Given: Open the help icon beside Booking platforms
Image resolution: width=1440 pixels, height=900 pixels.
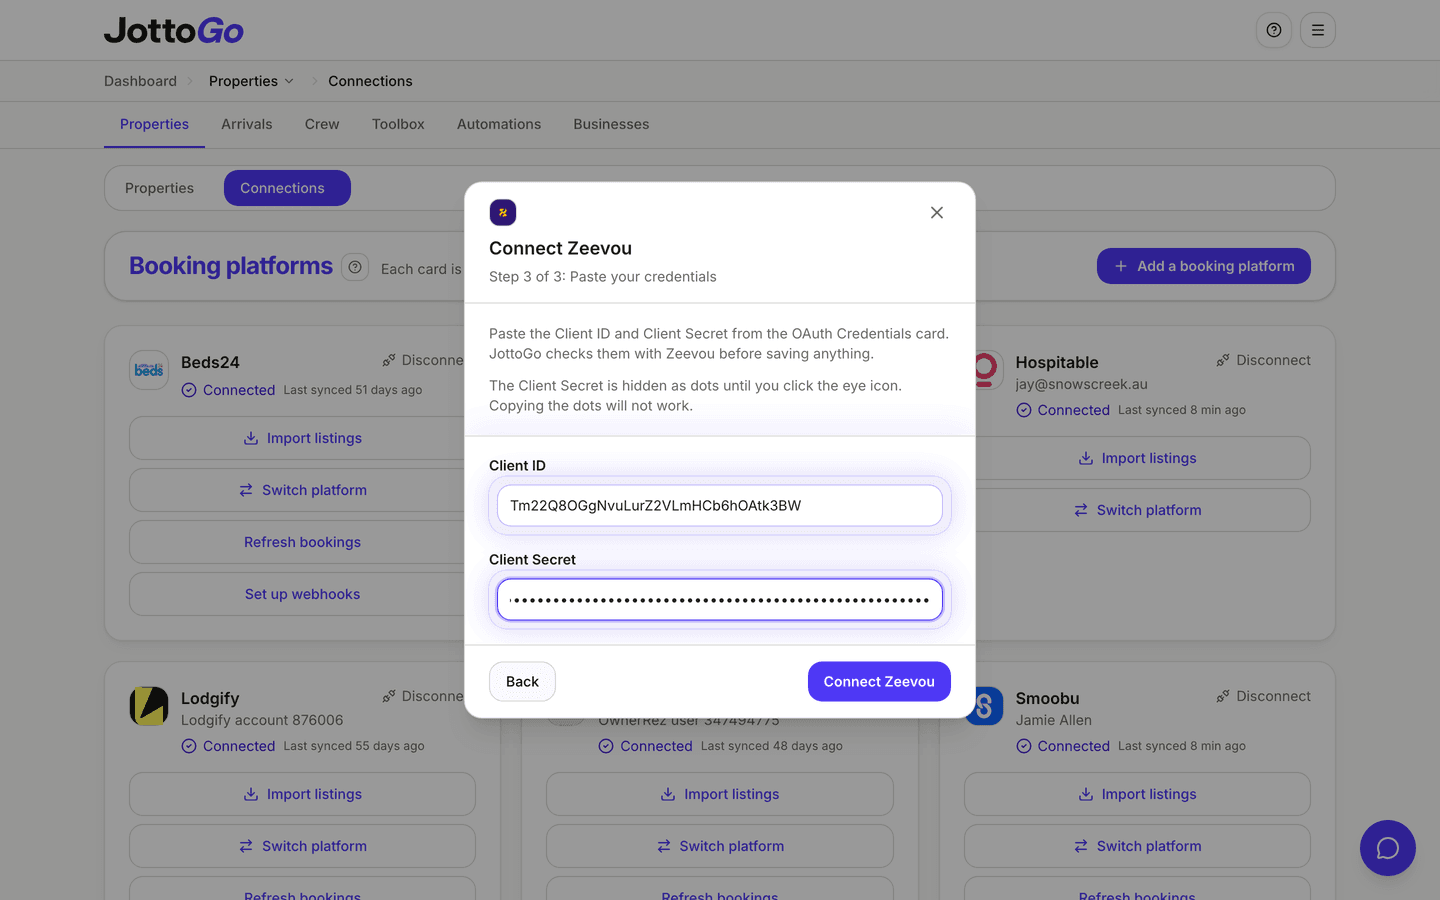Looking at the screenshot, I should (355, 267).
